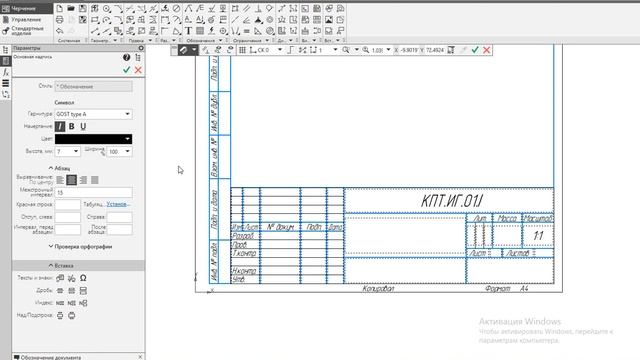The image size is (640, 360).
Task: Open the Hatching tool beside the T icon
Action: (x=200, y=31)
